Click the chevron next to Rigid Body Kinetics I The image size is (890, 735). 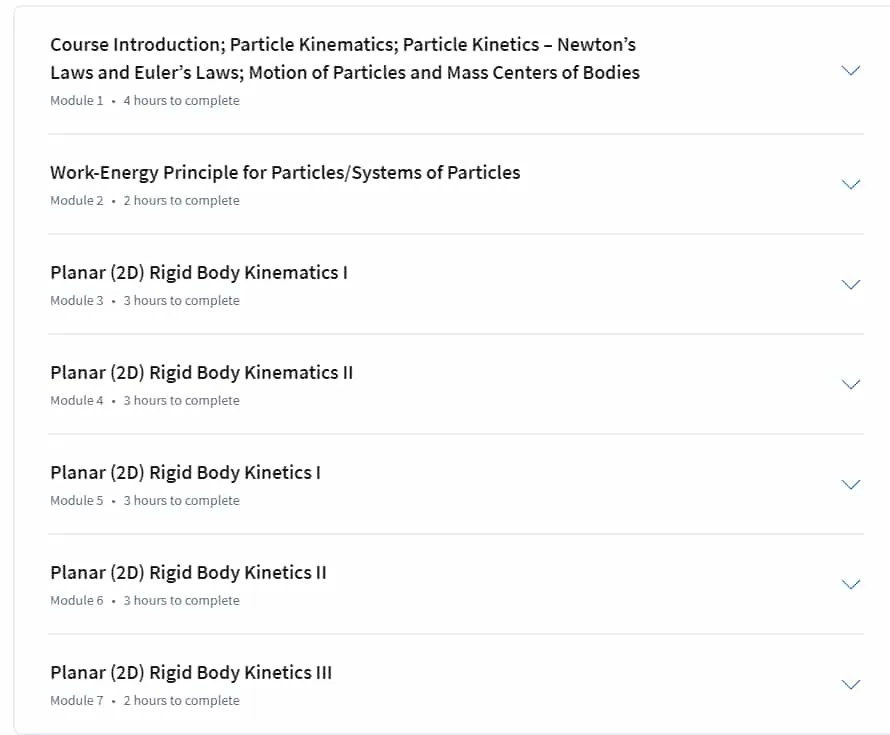point(850,484)
